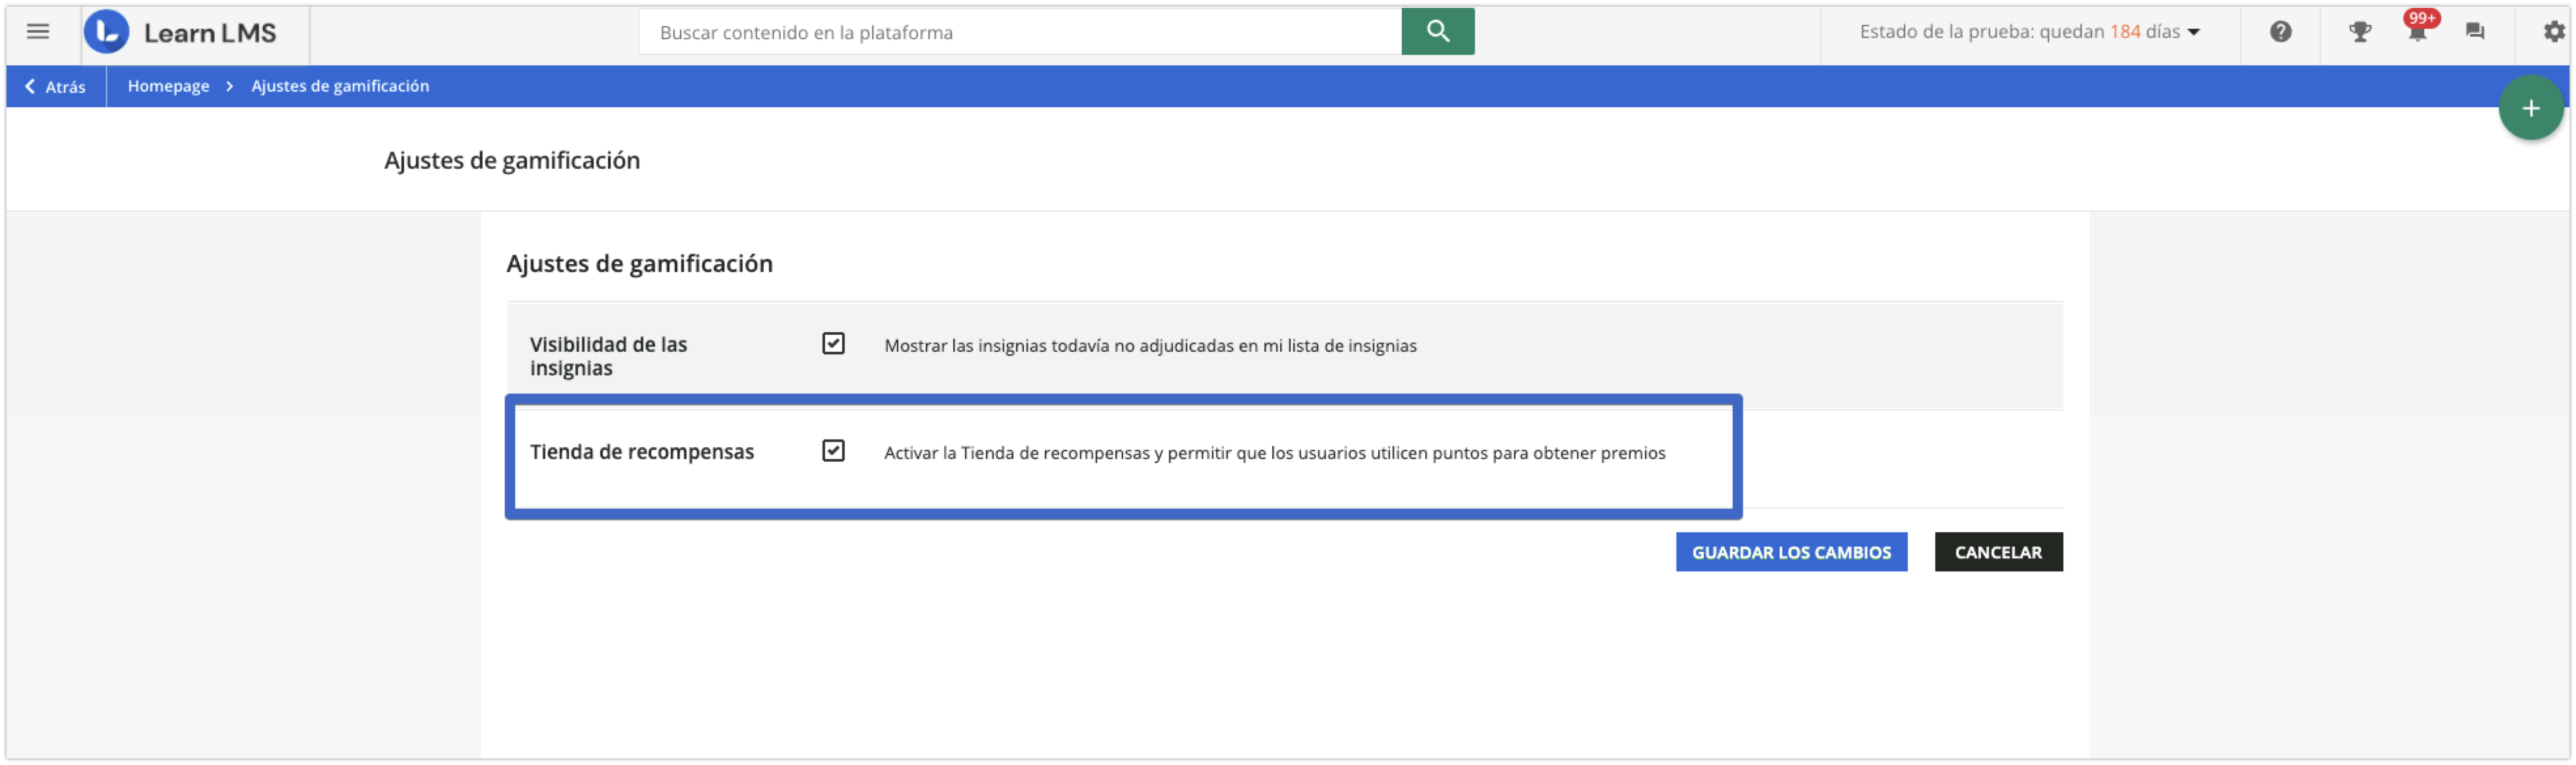Open Homepage breadcrumb link
Image resolution: width=2576 pixels, height=765 pixels.
pyautogui.click(x=168, y=87)
